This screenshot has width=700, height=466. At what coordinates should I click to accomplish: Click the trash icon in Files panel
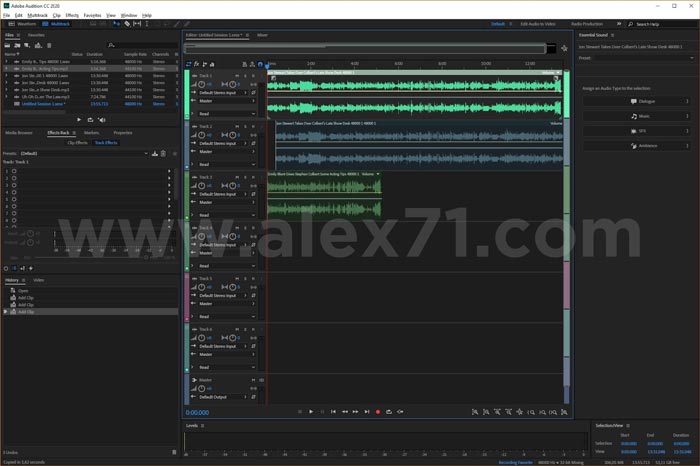pyautogui.click(x=49, y=45)
